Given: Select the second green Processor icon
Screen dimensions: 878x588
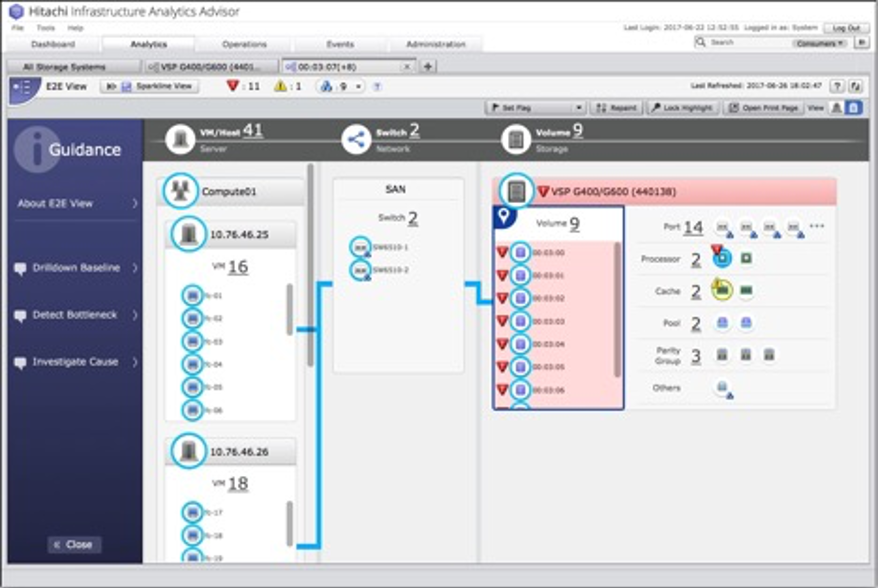Looking at the screenshot, I should (746, 258).
